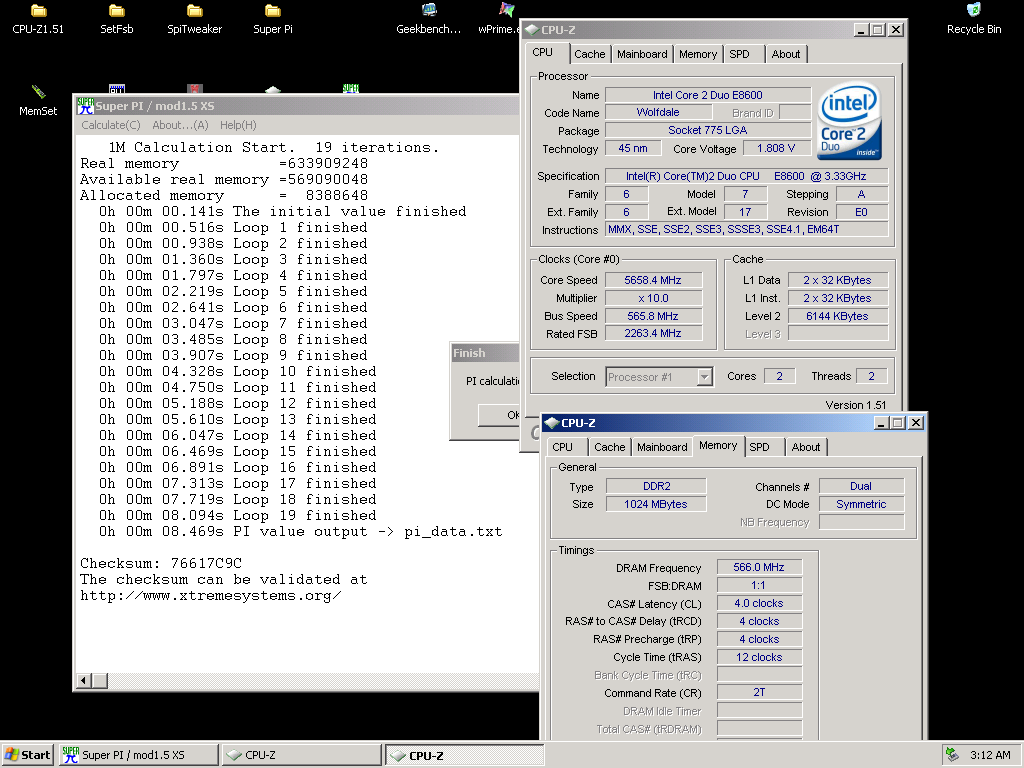Activate Super PI taskbar button
1024x768 pixels.
[x=138, y=755]
